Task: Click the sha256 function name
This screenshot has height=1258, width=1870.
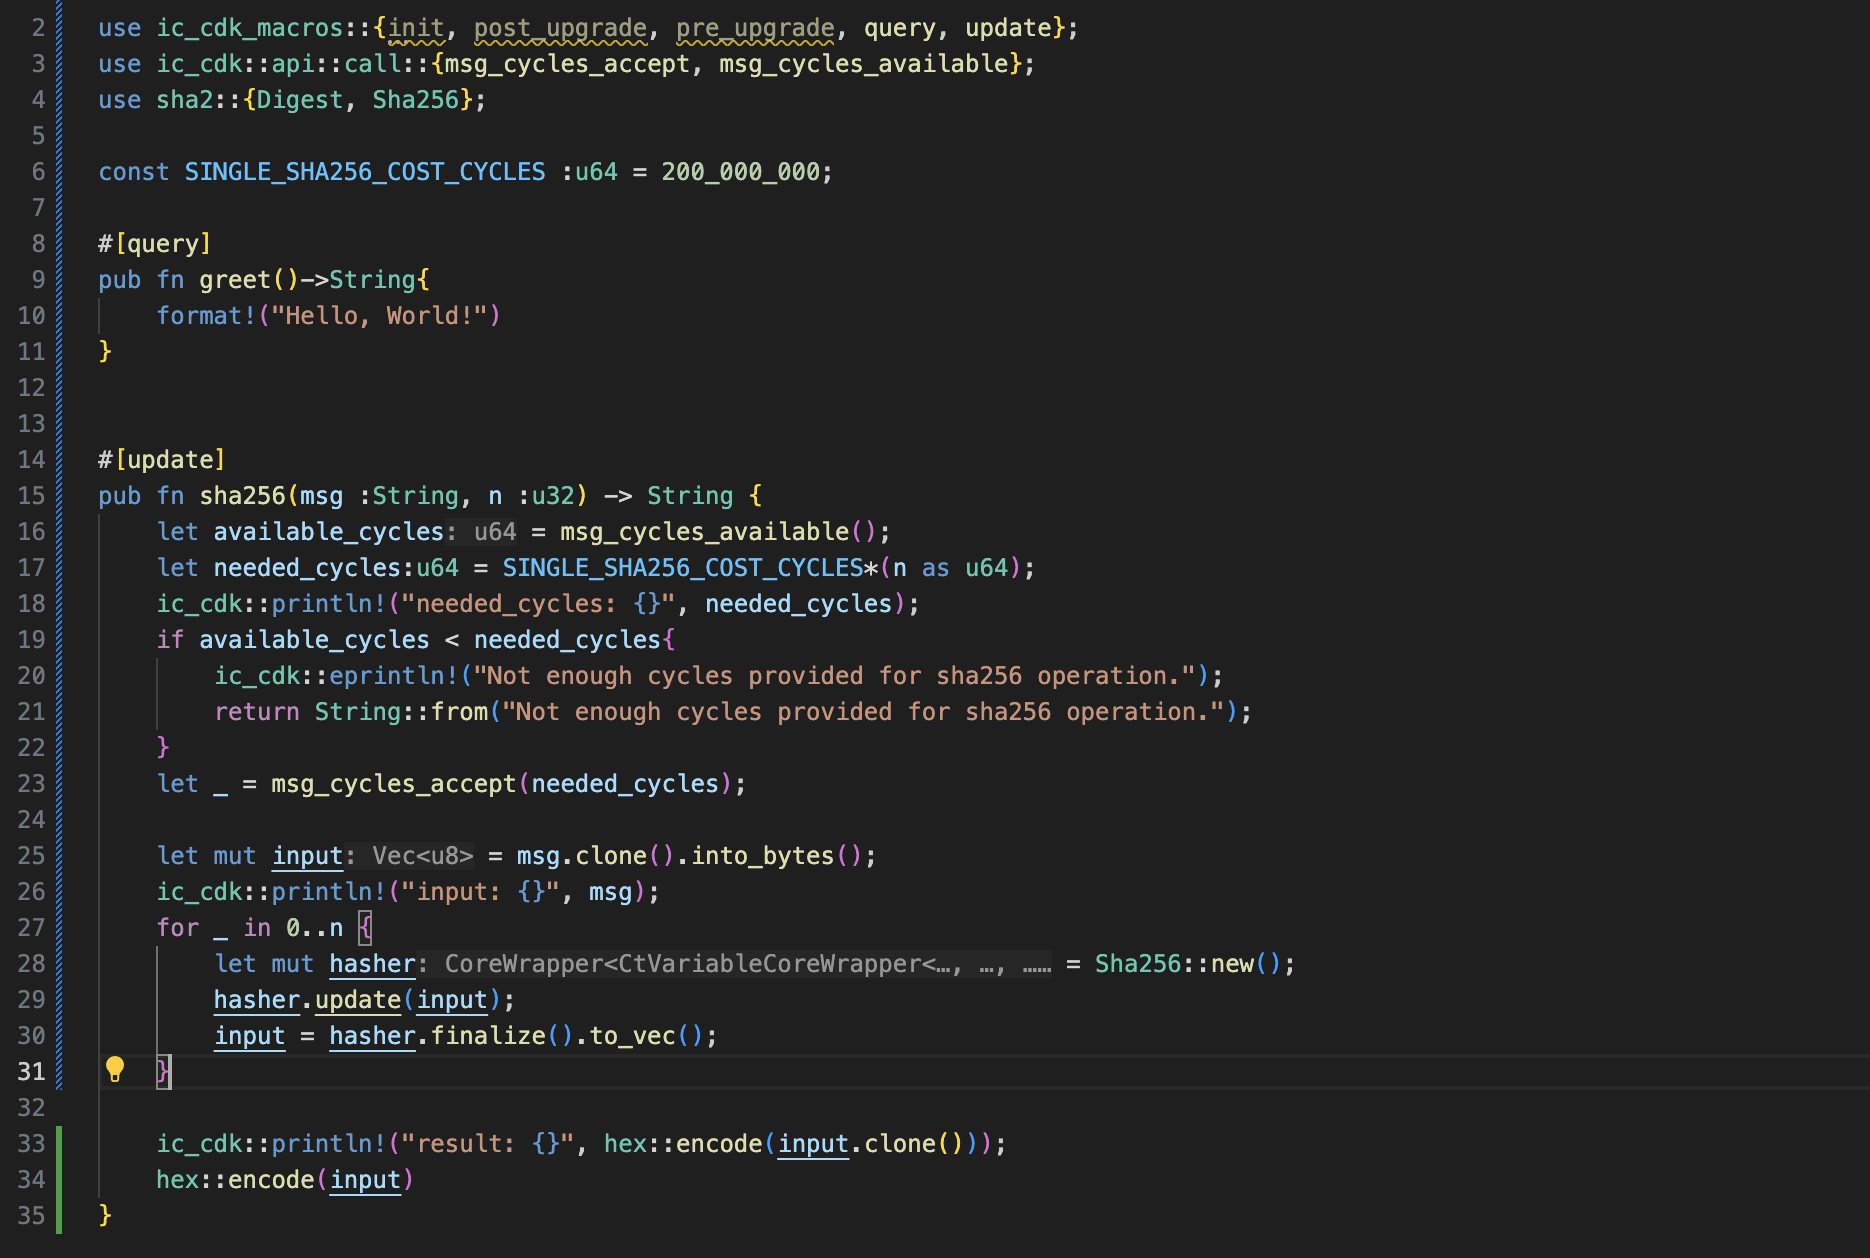Action: pos(242,496)
